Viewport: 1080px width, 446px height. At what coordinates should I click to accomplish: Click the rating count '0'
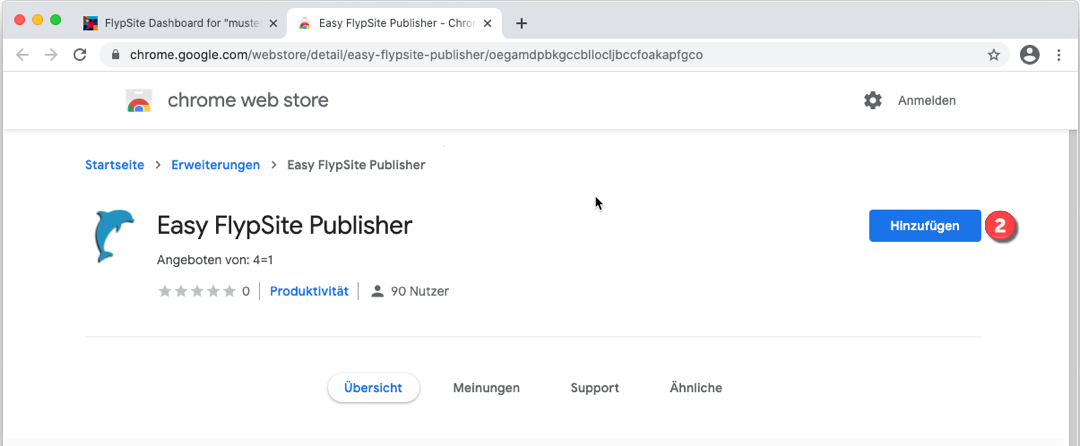click(x=246, y=291)
